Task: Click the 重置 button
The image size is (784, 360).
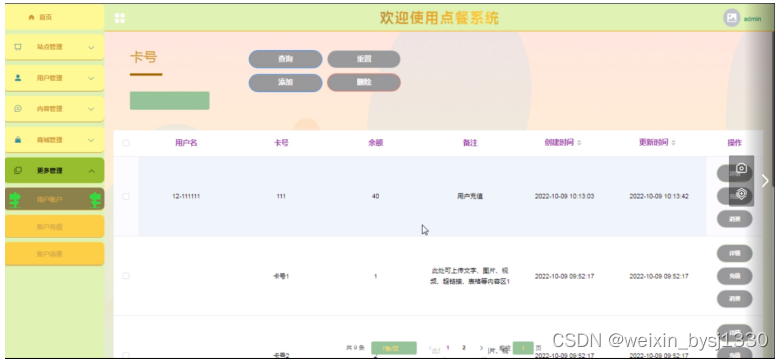Action: 364,59
